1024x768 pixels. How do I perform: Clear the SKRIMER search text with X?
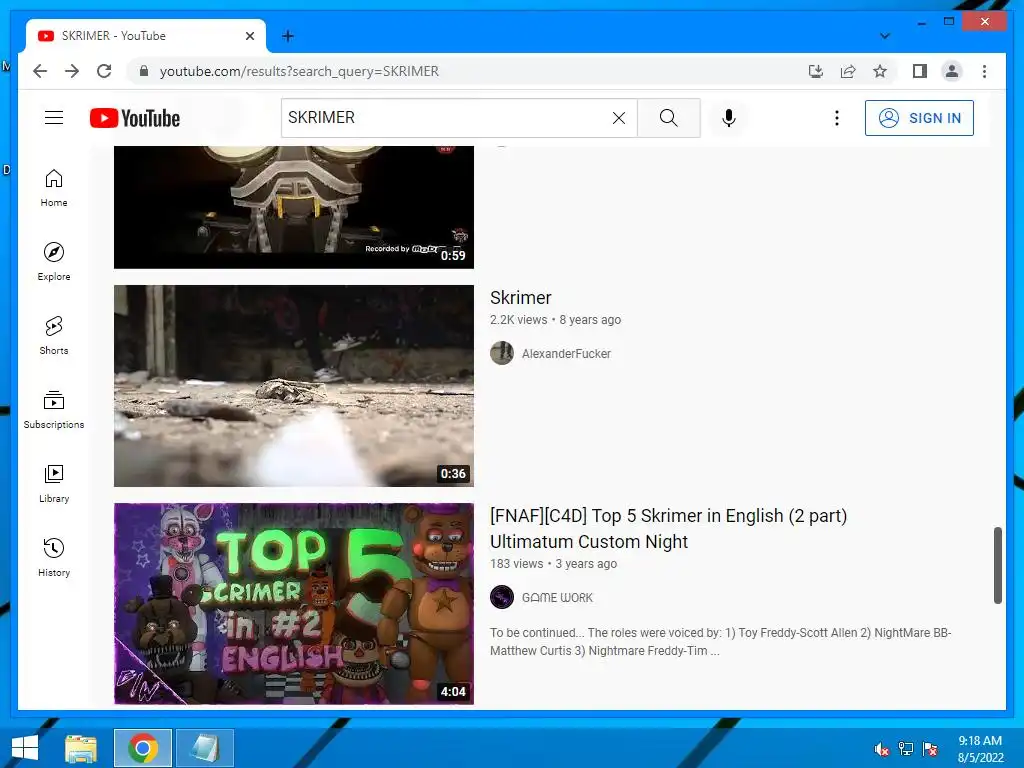618,118
